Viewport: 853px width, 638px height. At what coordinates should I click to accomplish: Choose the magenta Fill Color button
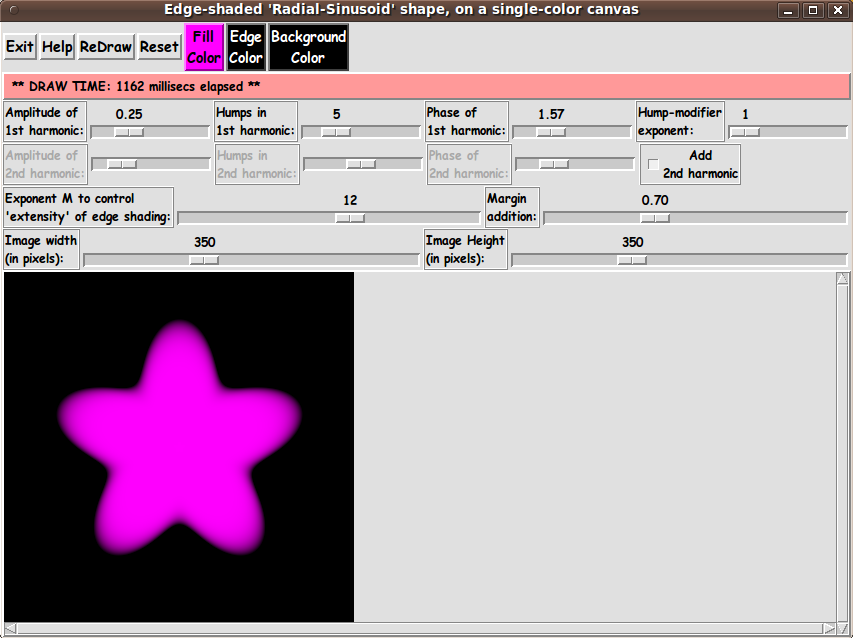click(x=204, y=47)
